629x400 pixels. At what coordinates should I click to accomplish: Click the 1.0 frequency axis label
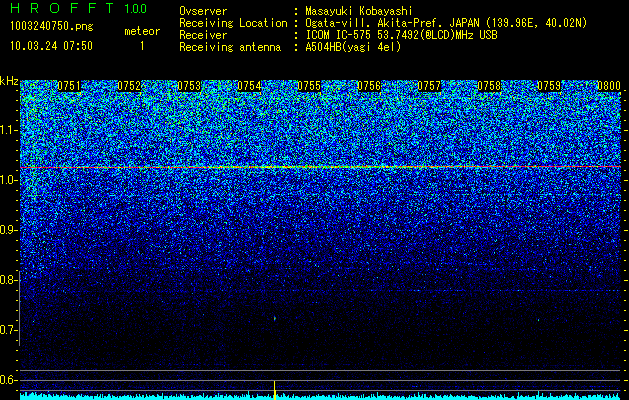[9, 181]
